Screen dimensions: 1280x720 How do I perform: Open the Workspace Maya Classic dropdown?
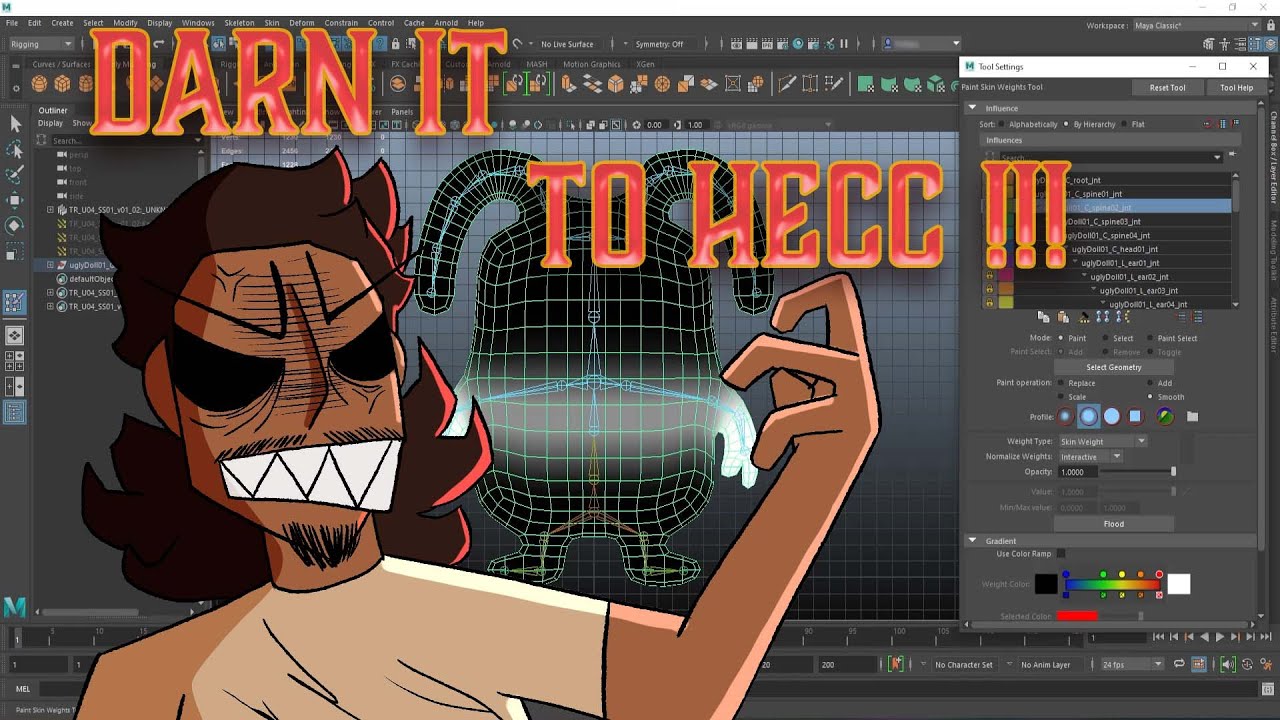coord(1197,25)
